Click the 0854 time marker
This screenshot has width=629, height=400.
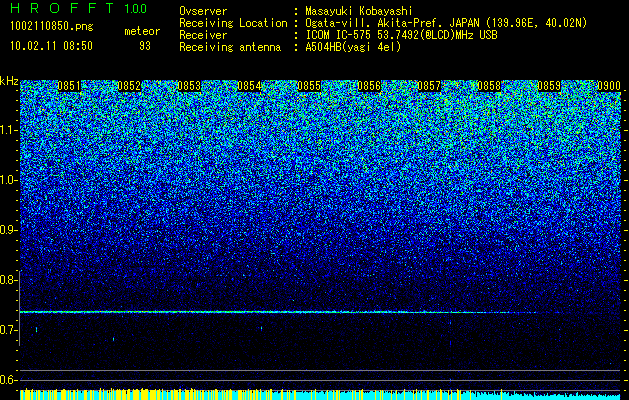249,86
